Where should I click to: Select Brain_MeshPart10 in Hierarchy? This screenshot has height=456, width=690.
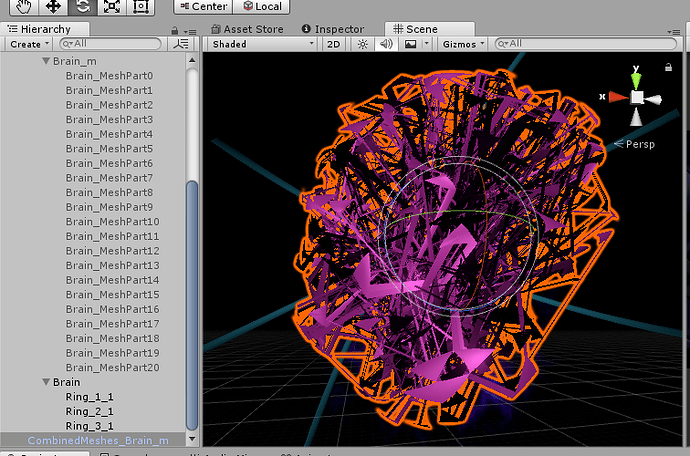coord(112,221)
